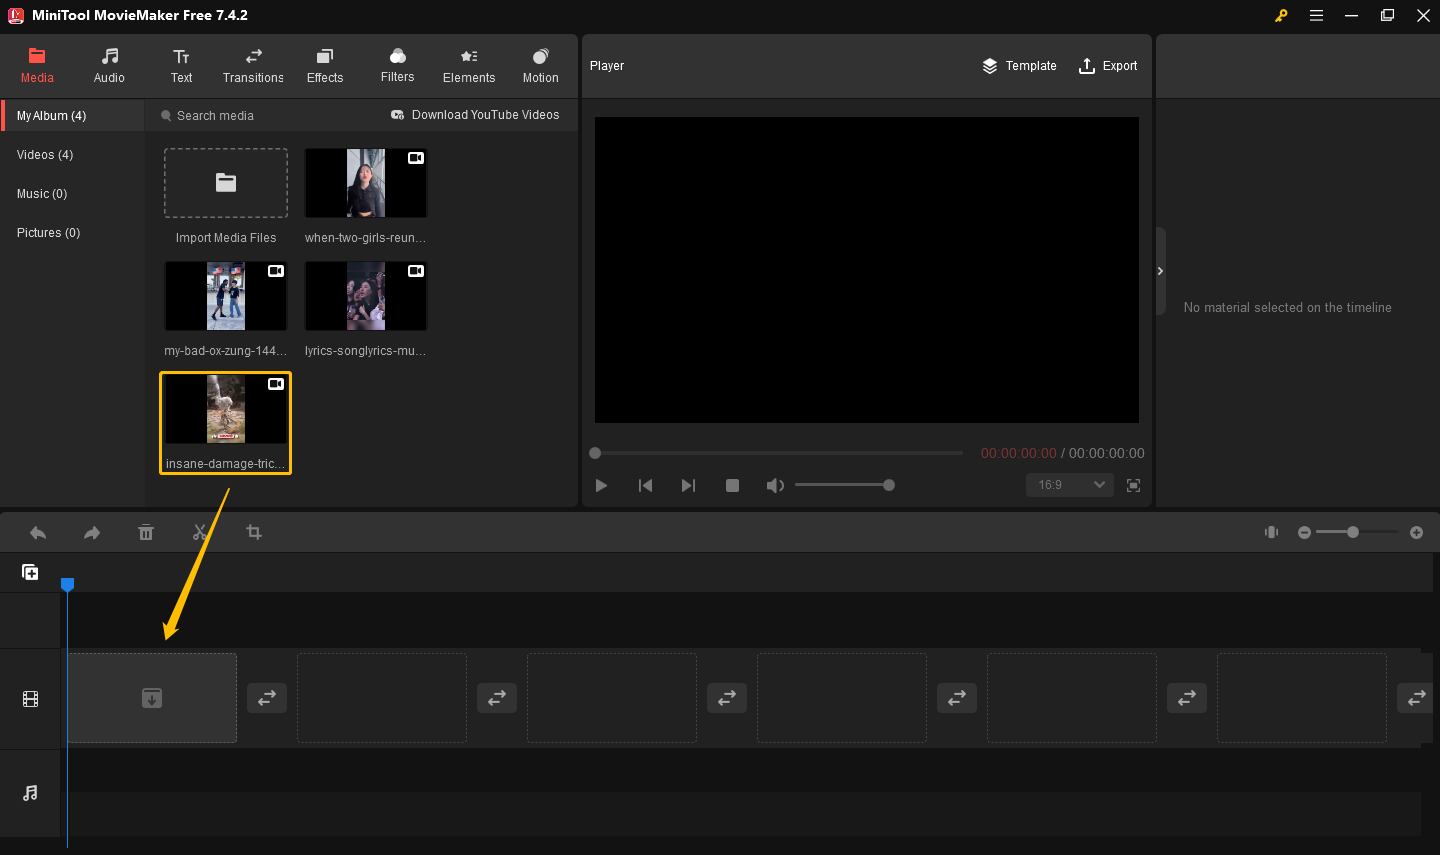Click the Undo arrow on the timeline toolbar
This screenshot has width=1440, height=855.
coord(38,533)
